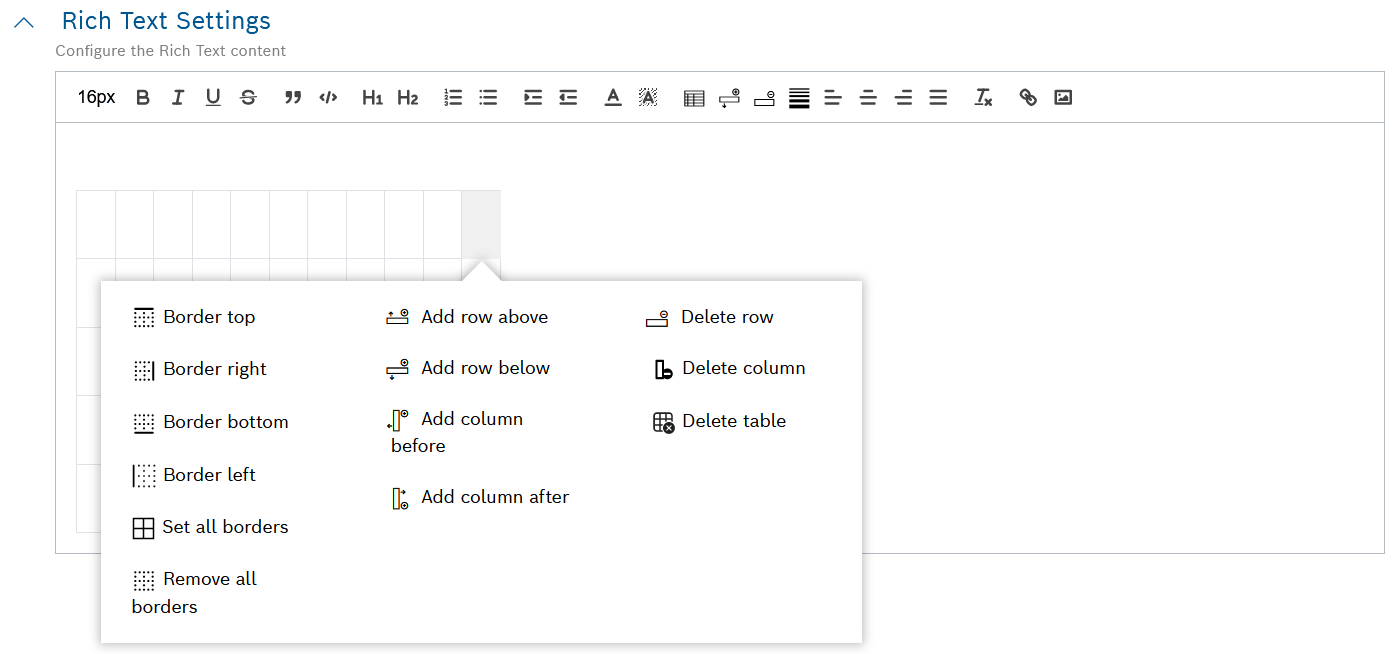1399x654 pixels.
Task: Toggle italic text formatting
Action: tap(178, 97)
